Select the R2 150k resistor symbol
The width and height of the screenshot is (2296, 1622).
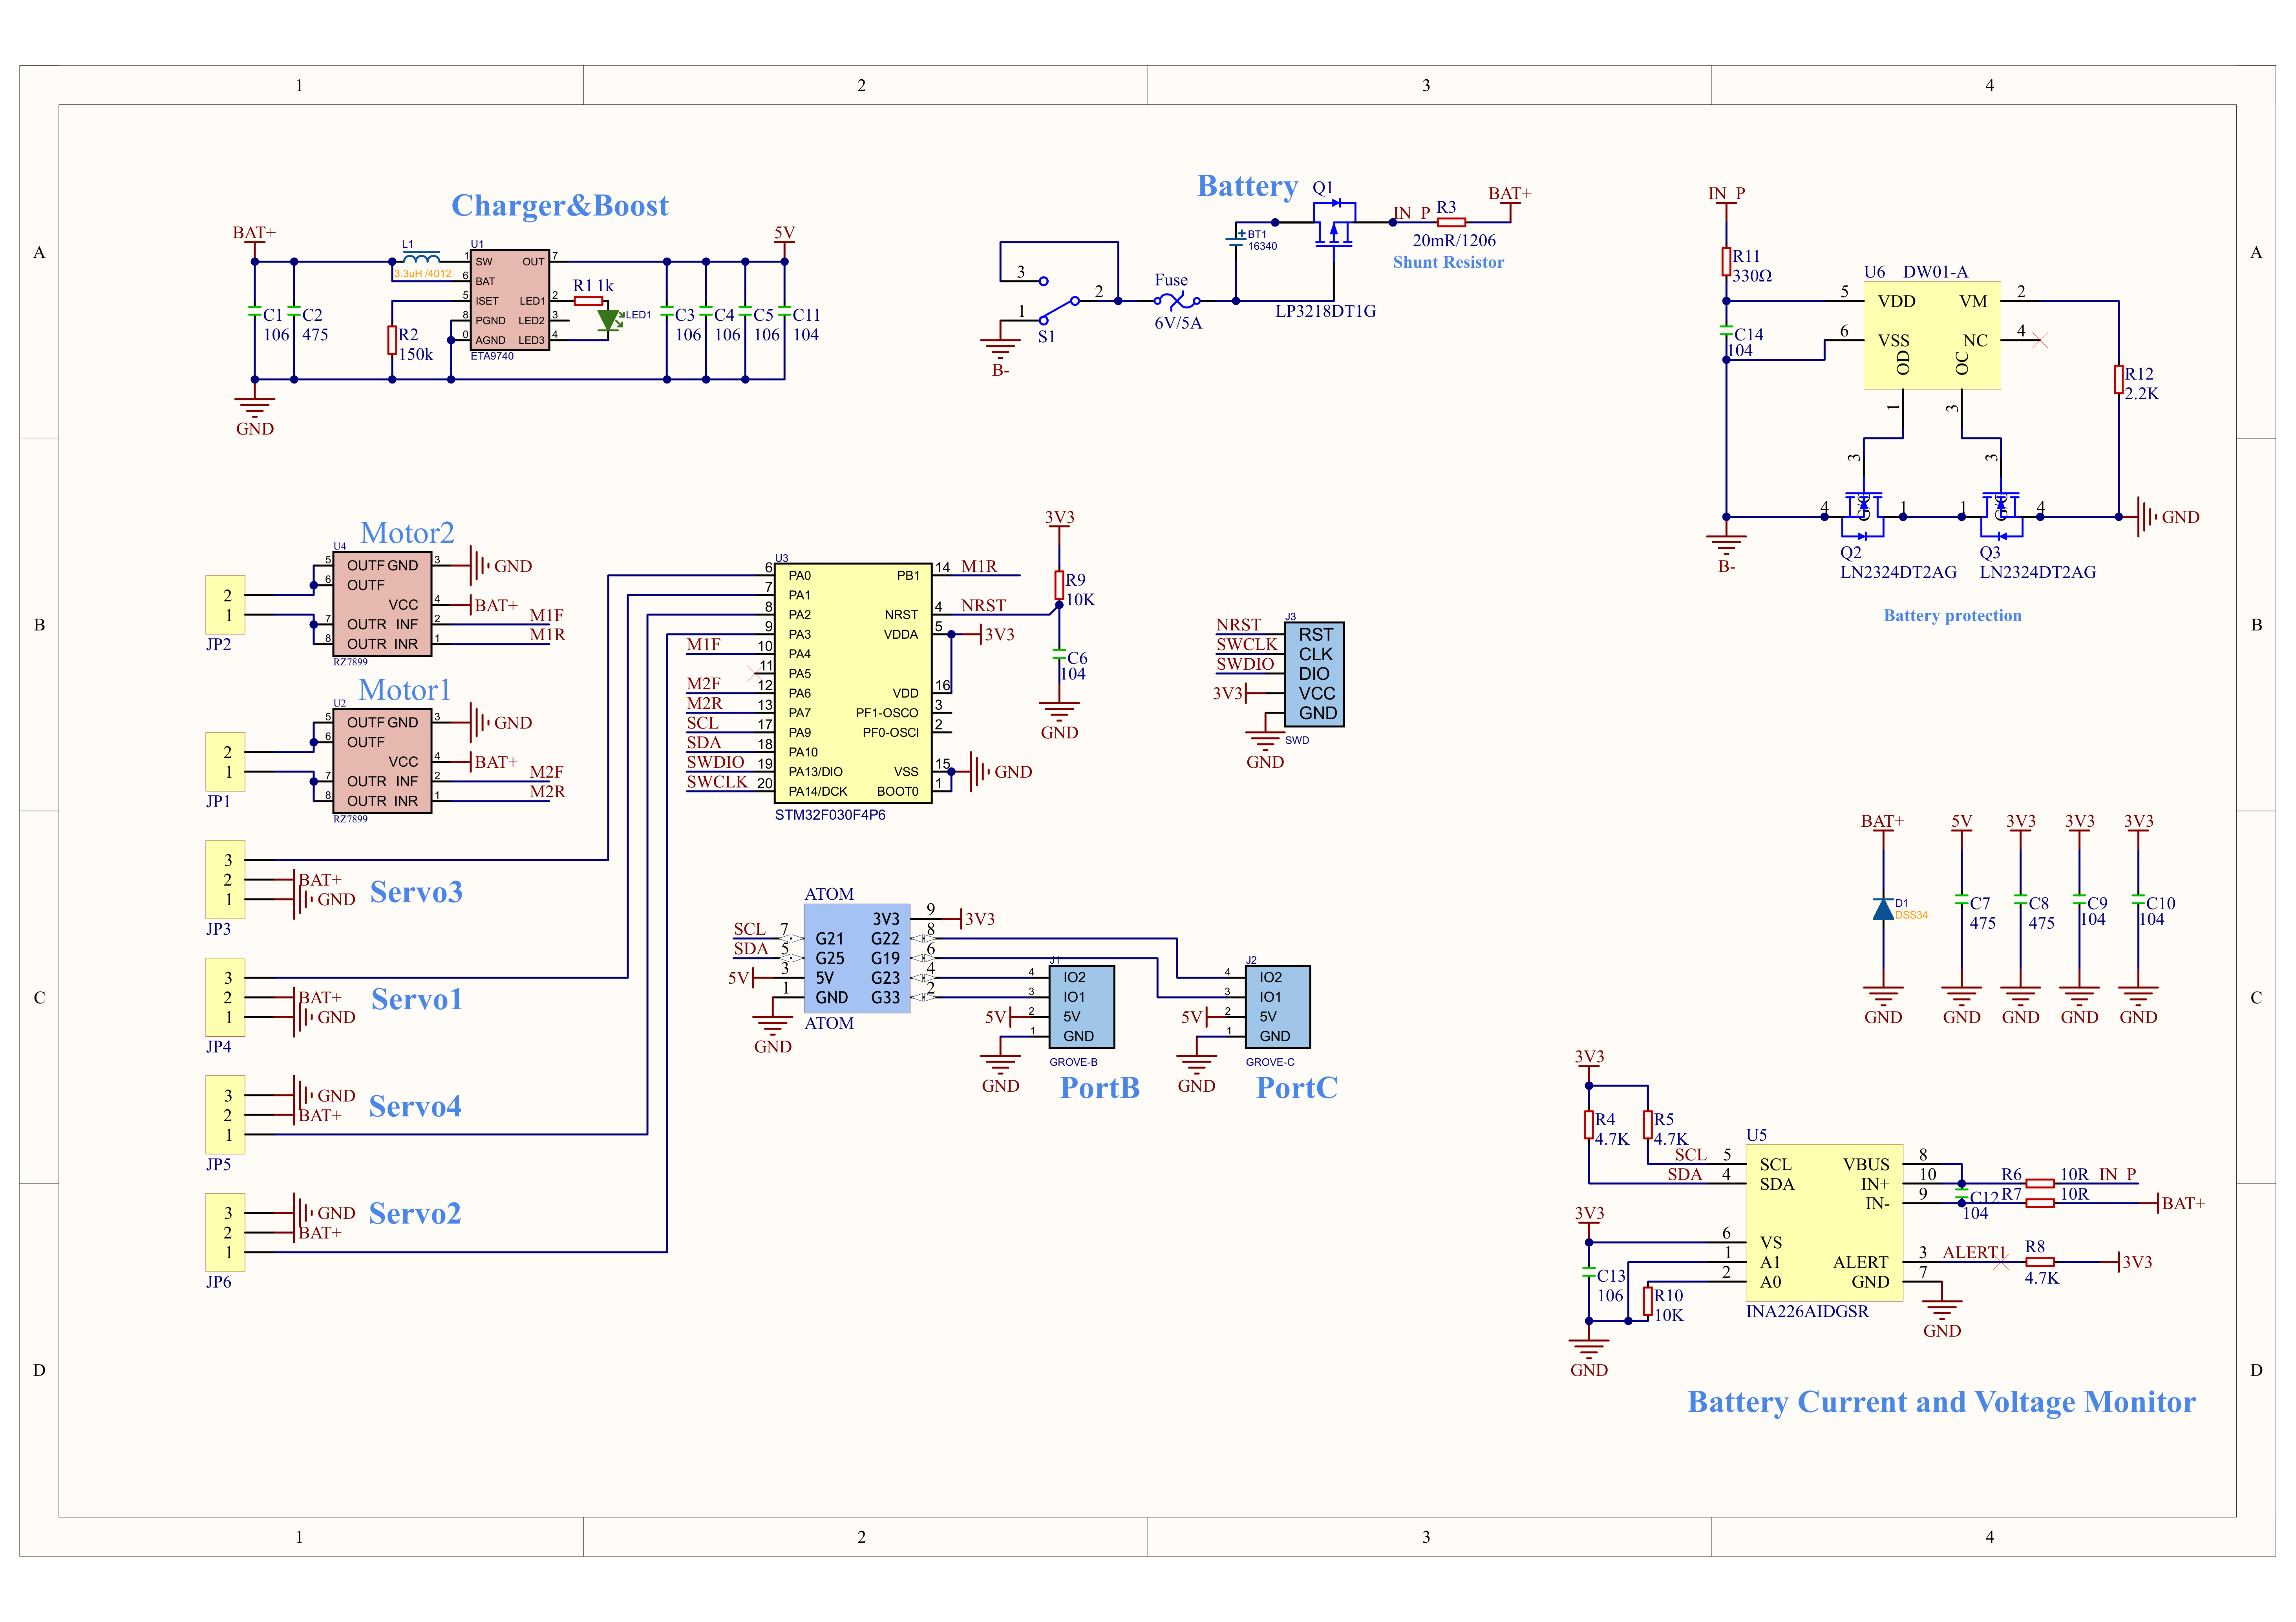[392, 340]
